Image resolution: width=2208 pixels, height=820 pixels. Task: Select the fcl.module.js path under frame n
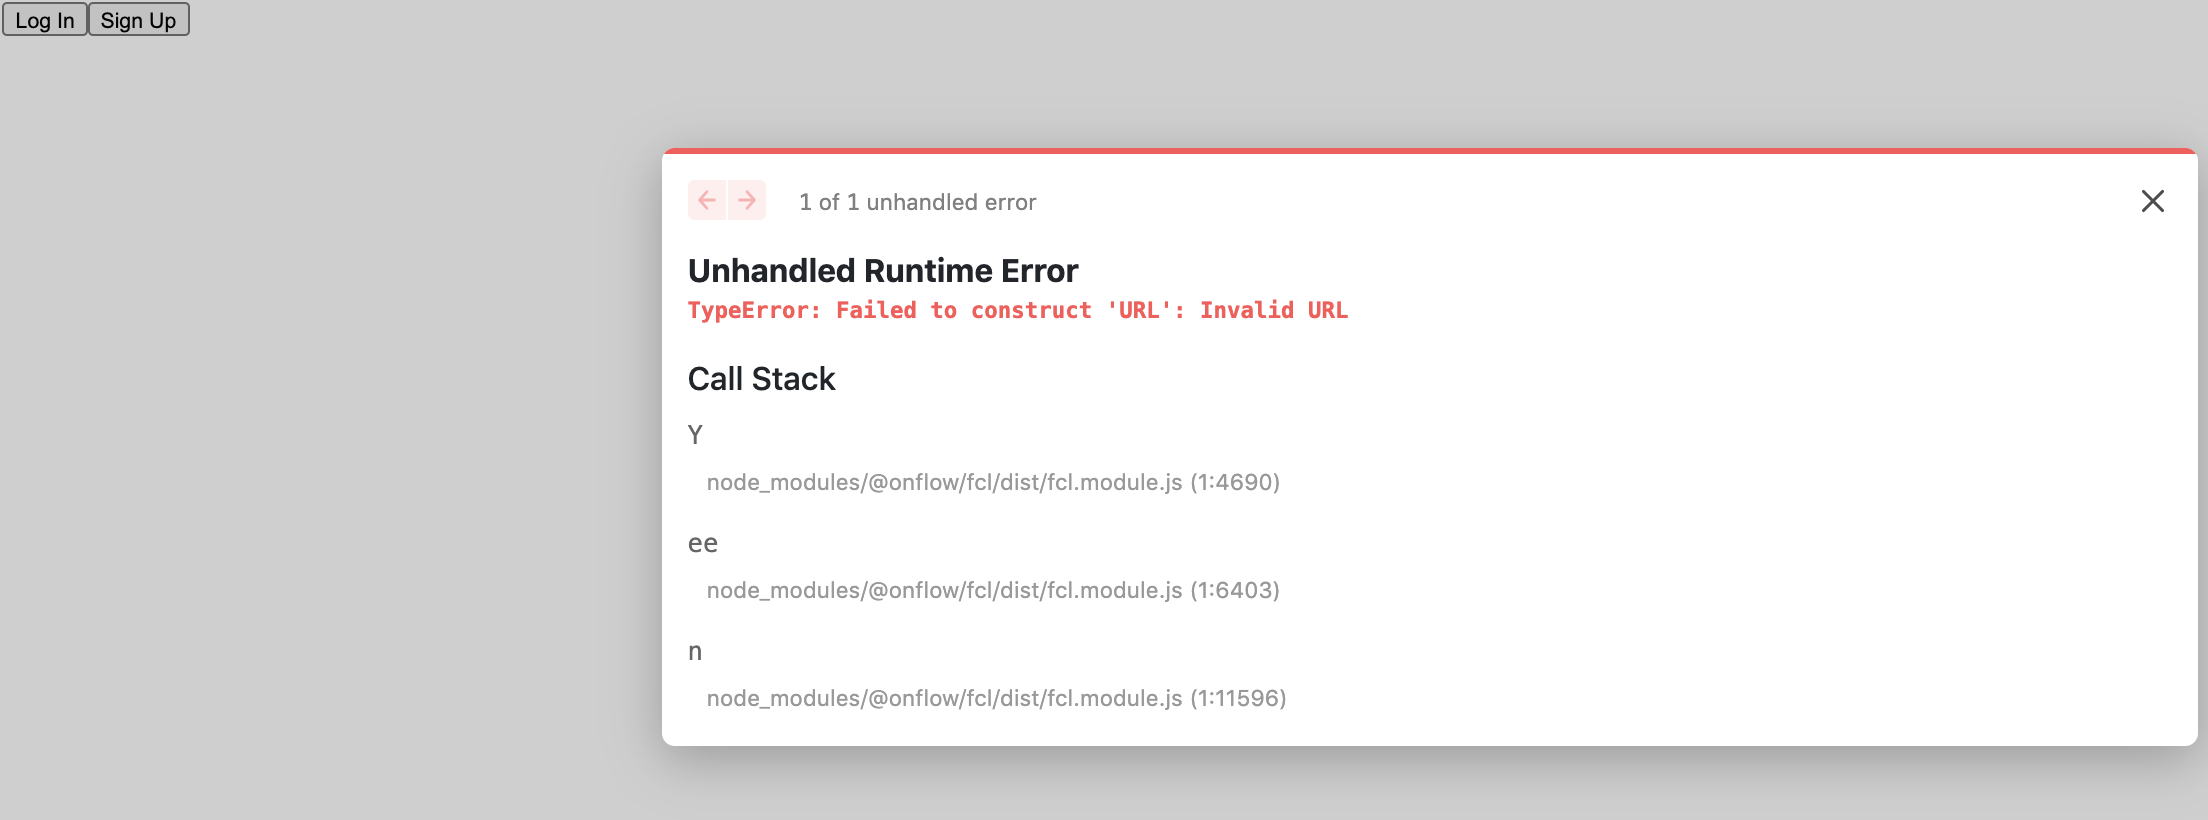click(996, 698)
